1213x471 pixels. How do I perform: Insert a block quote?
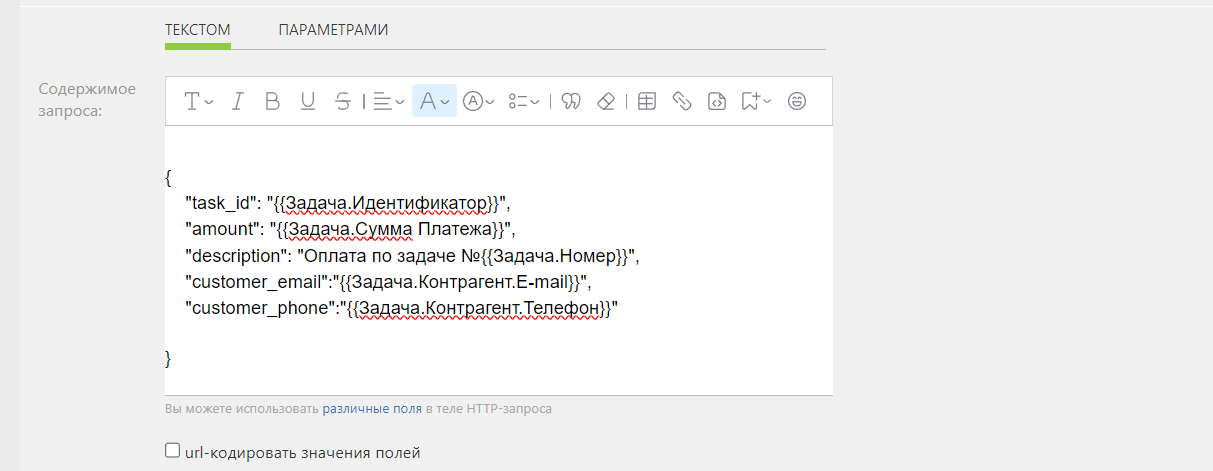pos(571,101)
